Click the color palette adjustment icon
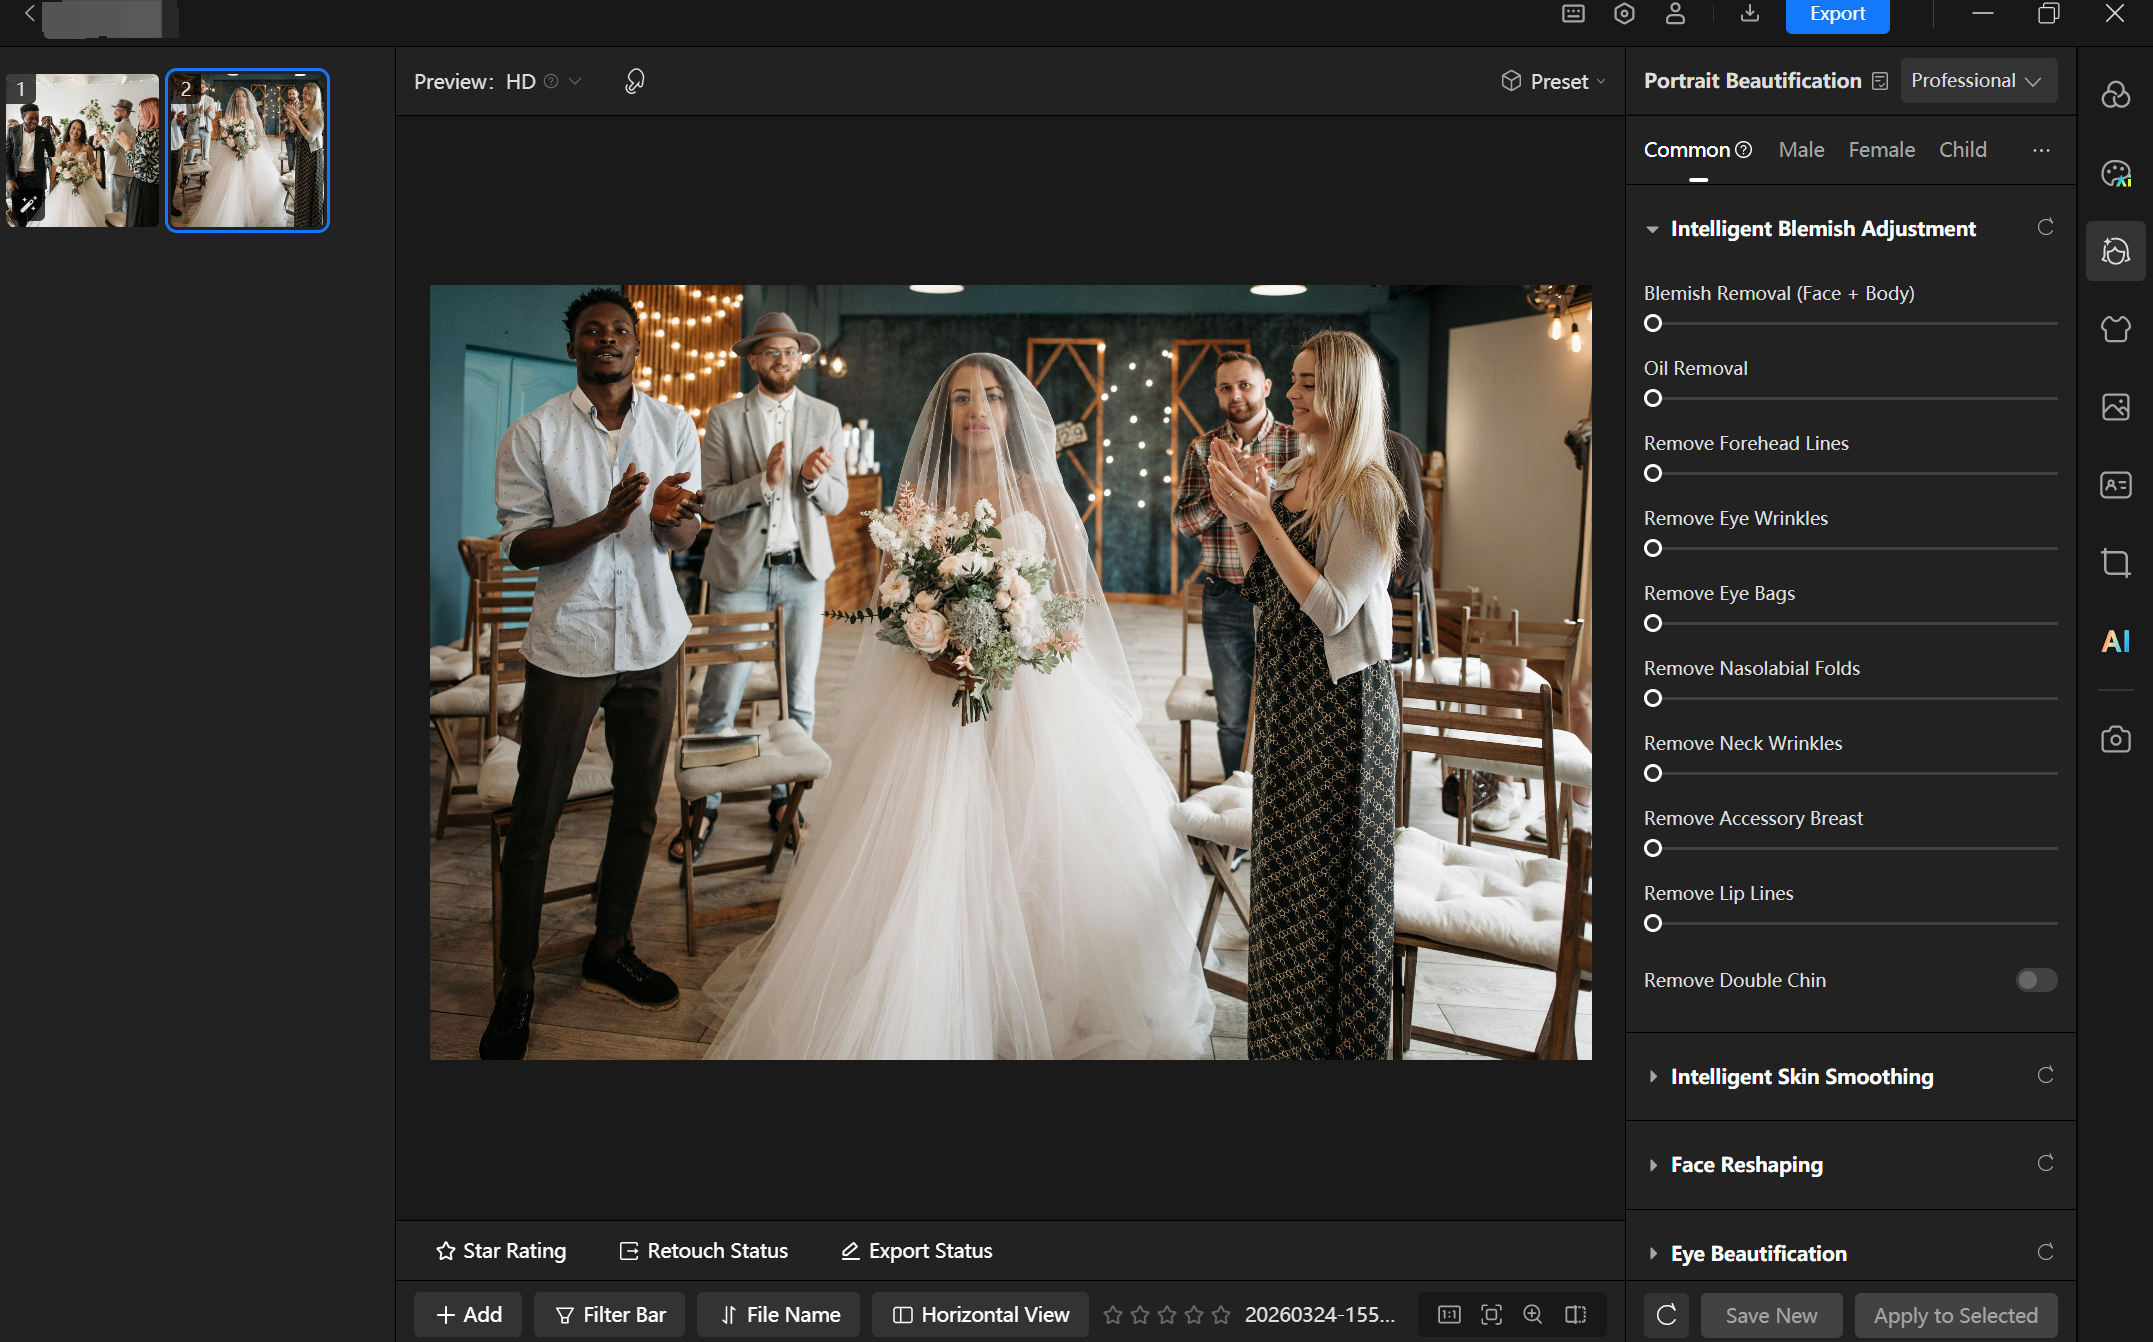Image resolution: width=2153 pixels, height=1342 pixels. 2115,173
